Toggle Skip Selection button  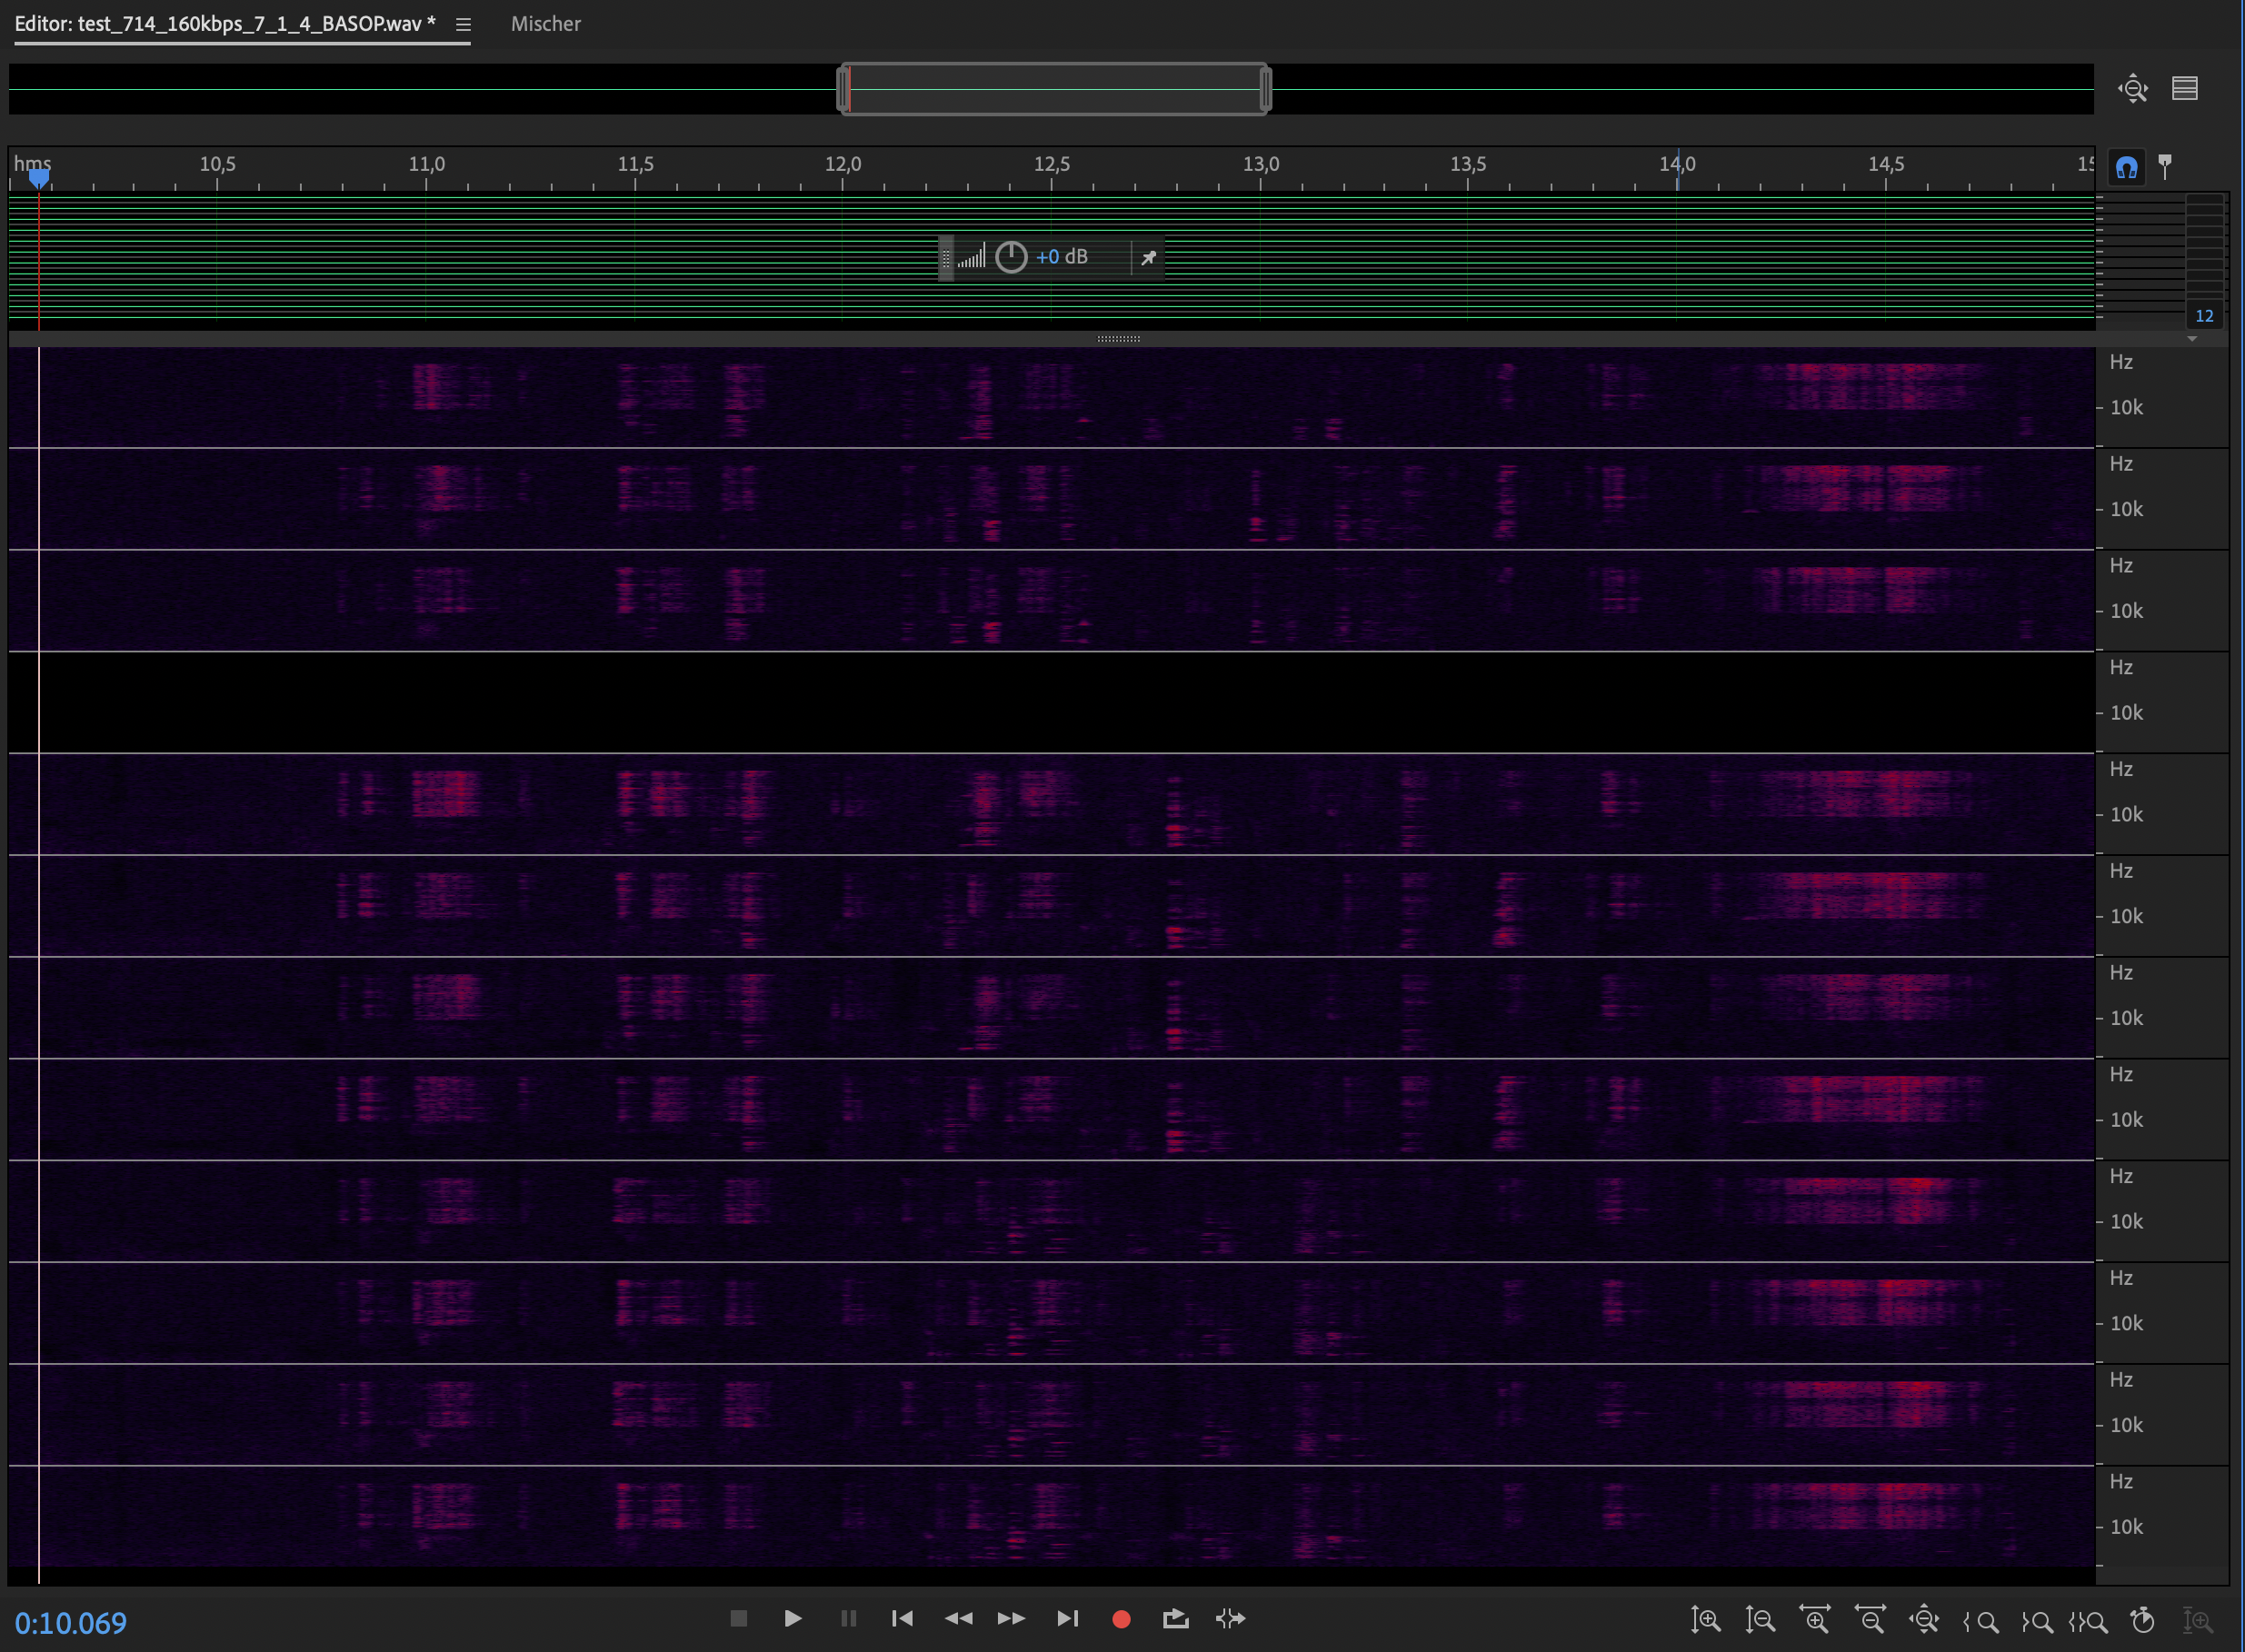tap(1230, 1618)
